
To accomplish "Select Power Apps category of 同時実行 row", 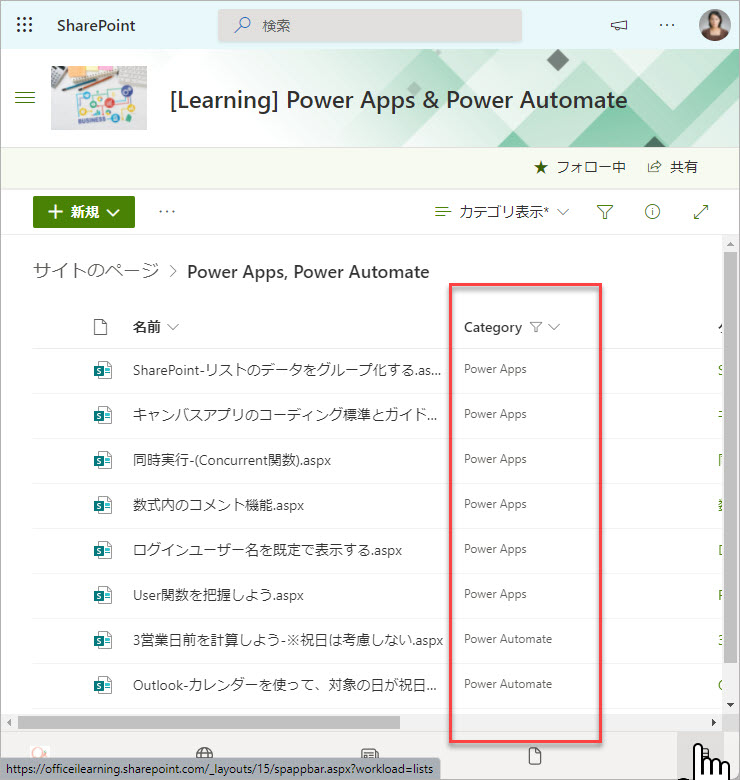I will point(495,459).
